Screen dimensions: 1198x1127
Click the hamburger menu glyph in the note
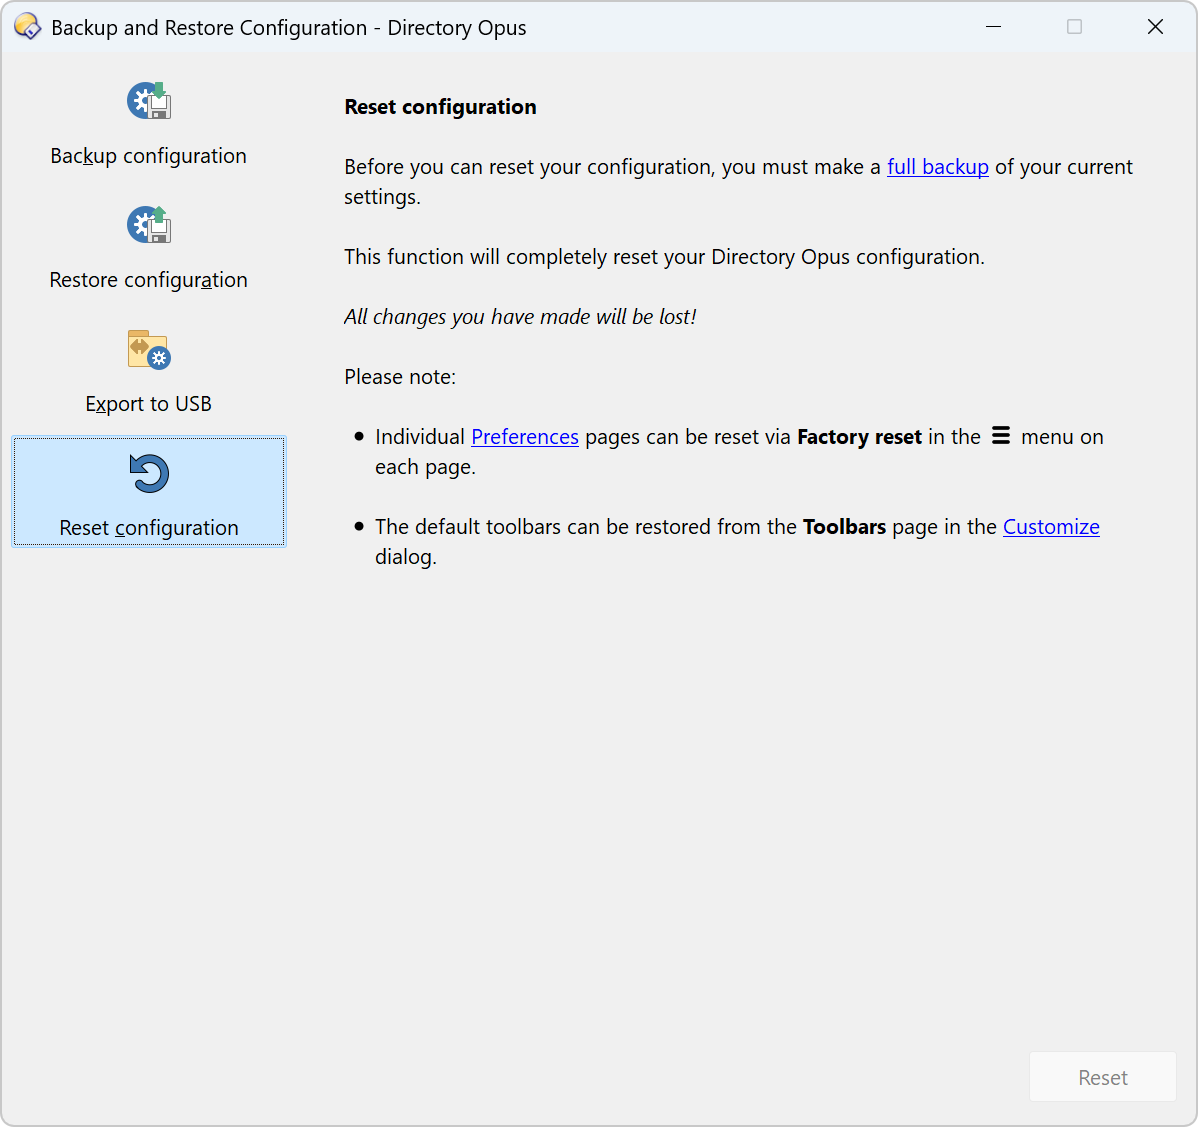[1000, 436]
